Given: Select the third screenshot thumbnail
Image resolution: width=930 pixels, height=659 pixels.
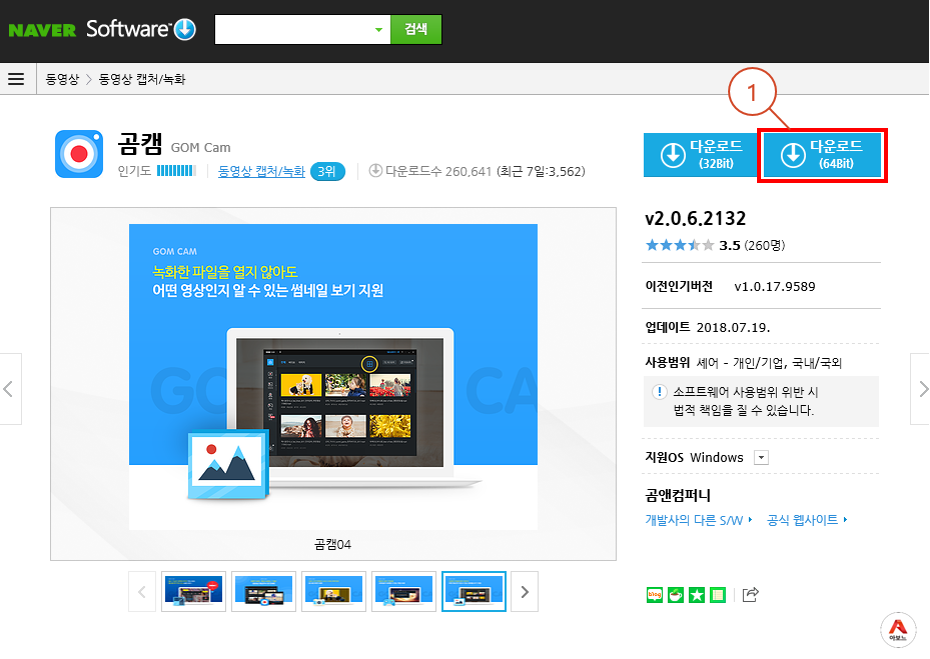Looking at the screenshot, I should pyautogui.click(x=333, y=591).
